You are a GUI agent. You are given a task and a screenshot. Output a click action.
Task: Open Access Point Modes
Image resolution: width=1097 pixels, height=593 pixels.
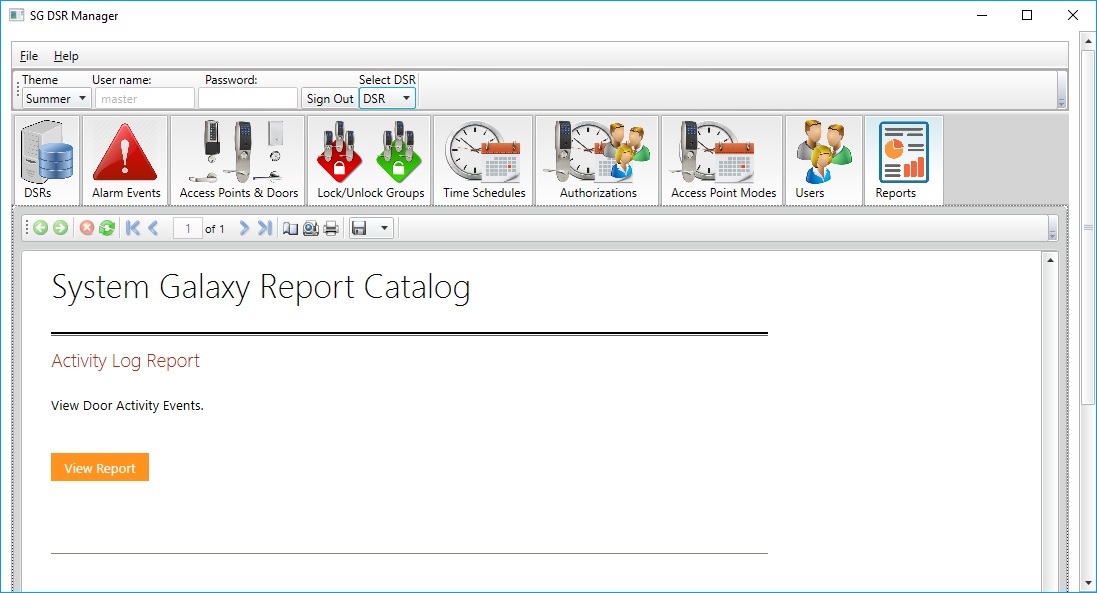[x=723, y=160]
